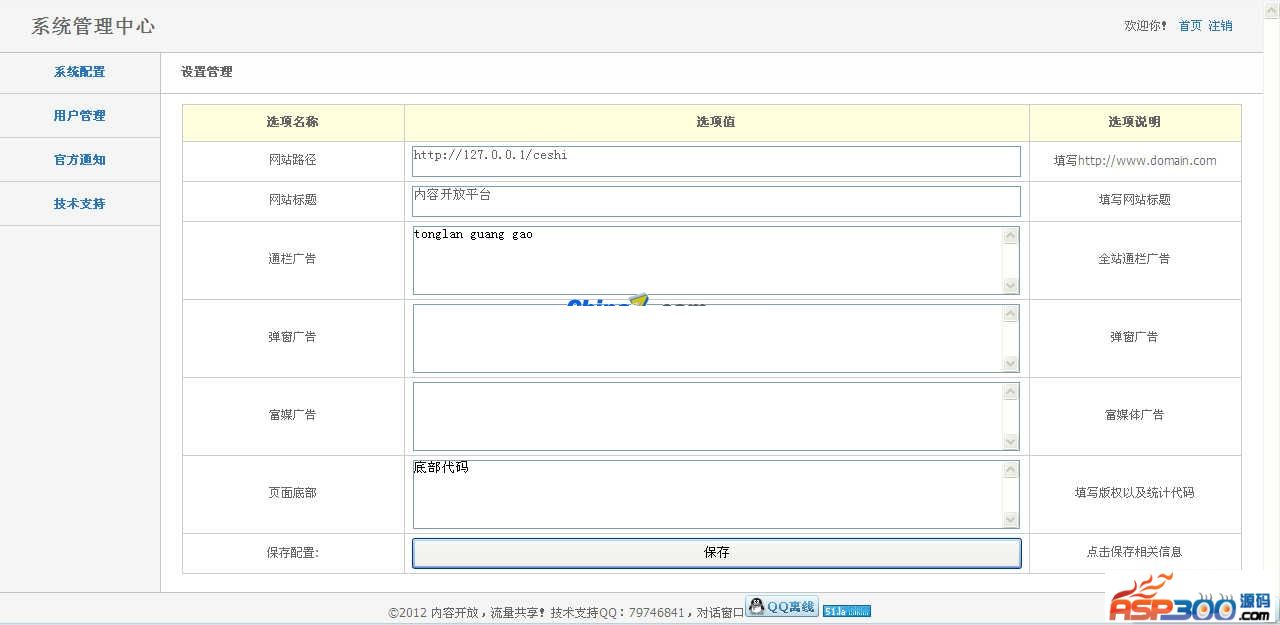
Task: Click inside the 通栏广告 textarea
Action: click(707, 260)
